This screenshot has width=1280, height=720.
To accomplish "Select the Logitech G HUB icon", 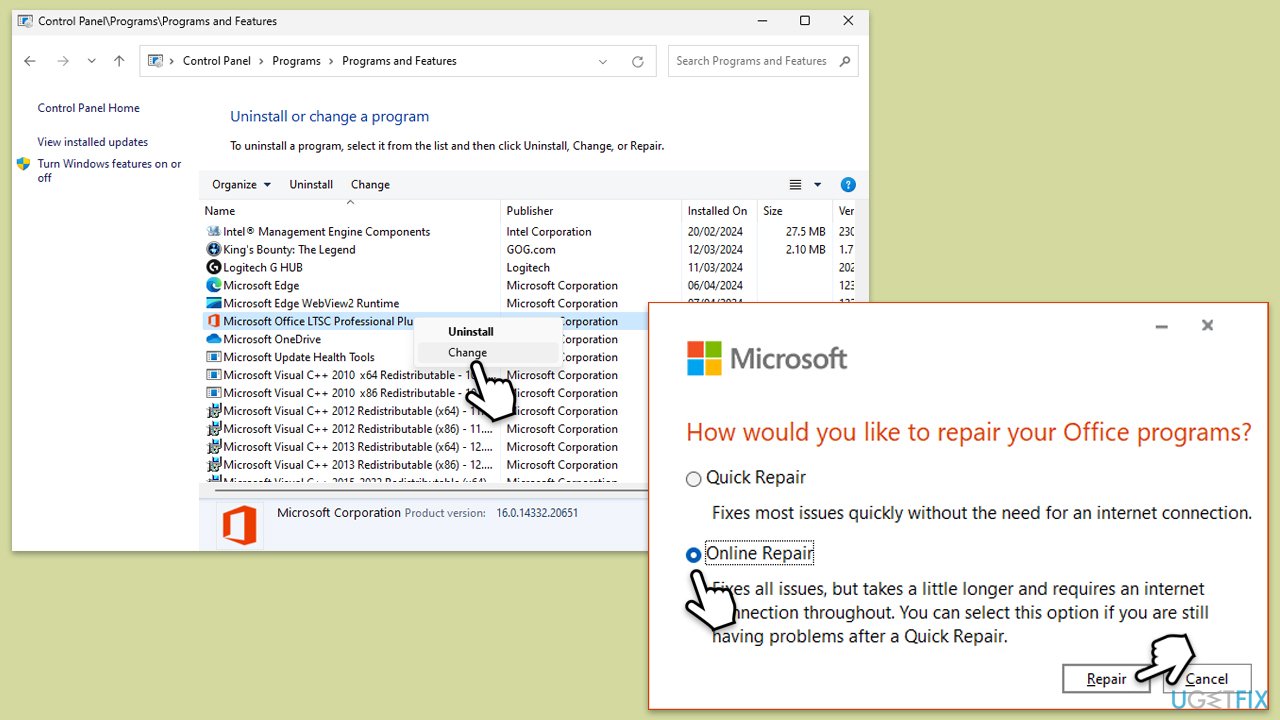I will tap(213, 267).
